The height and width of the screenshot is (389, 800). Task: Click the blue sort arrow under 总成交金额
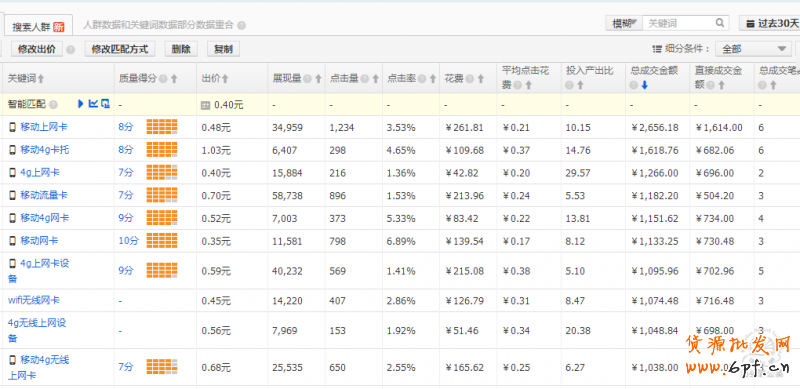(644, 85)
